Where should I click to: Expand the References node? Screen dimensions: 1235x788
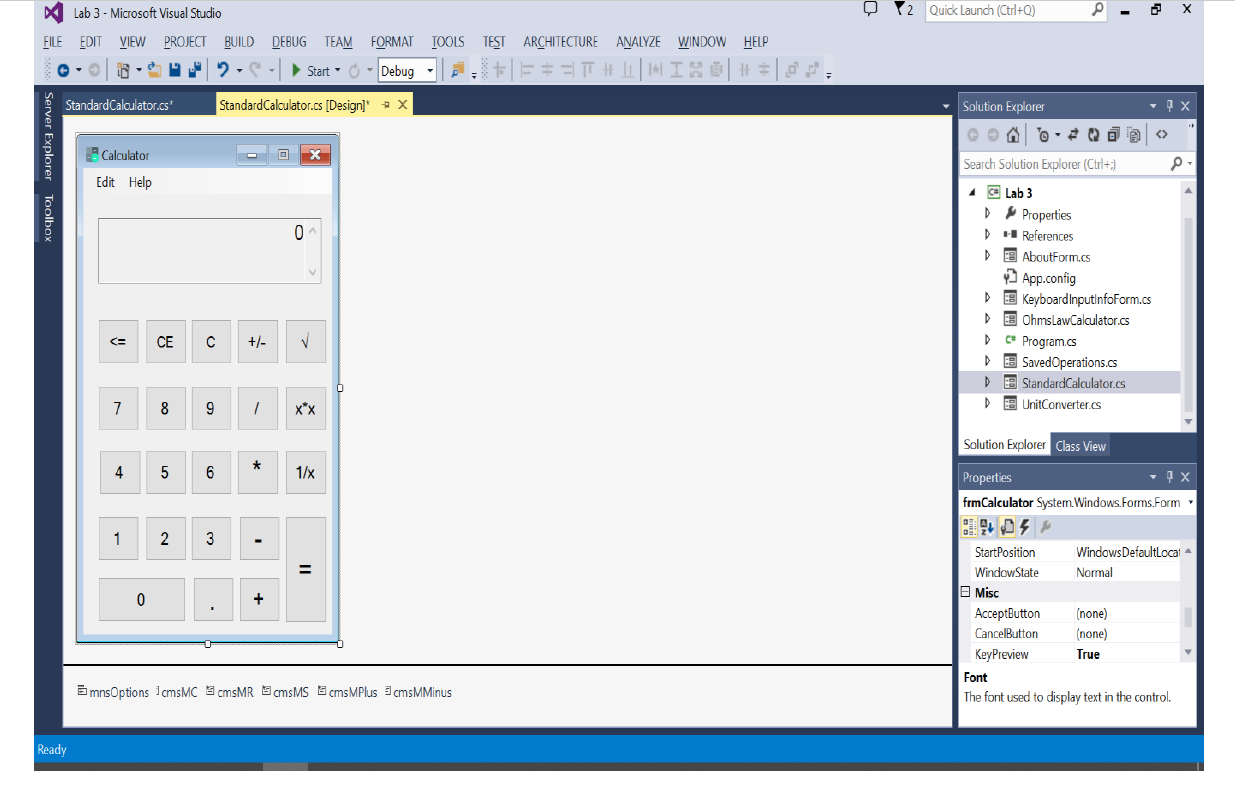pyautogui.click(x=987, y=235)
